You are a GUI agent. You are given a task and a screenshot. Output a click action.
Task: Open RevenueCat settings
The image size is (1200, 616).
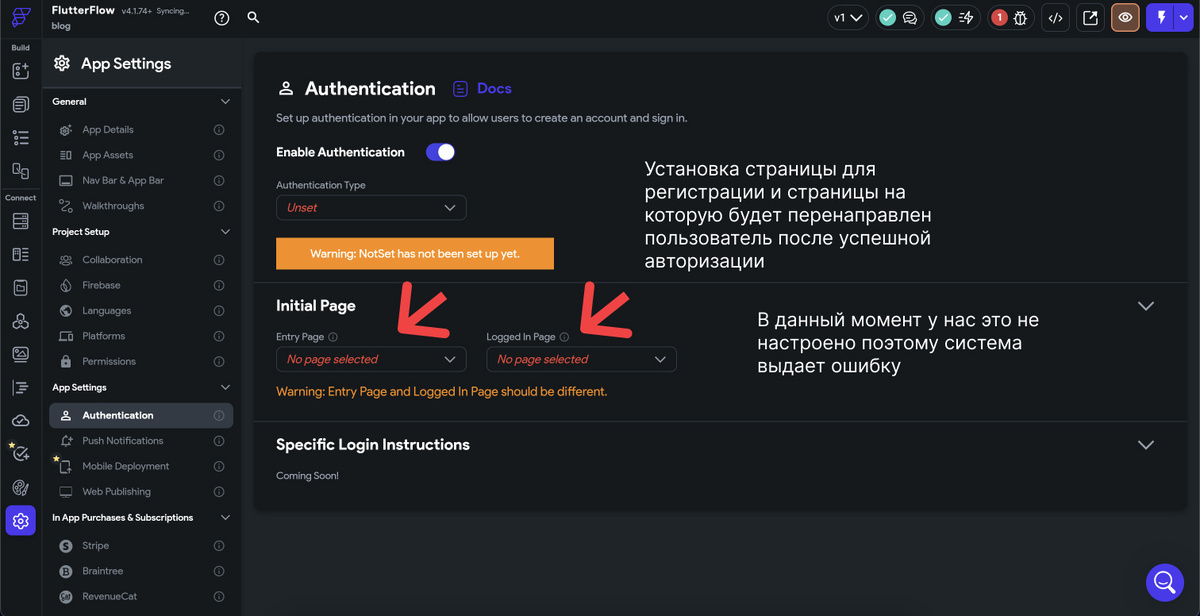[141, 597]
